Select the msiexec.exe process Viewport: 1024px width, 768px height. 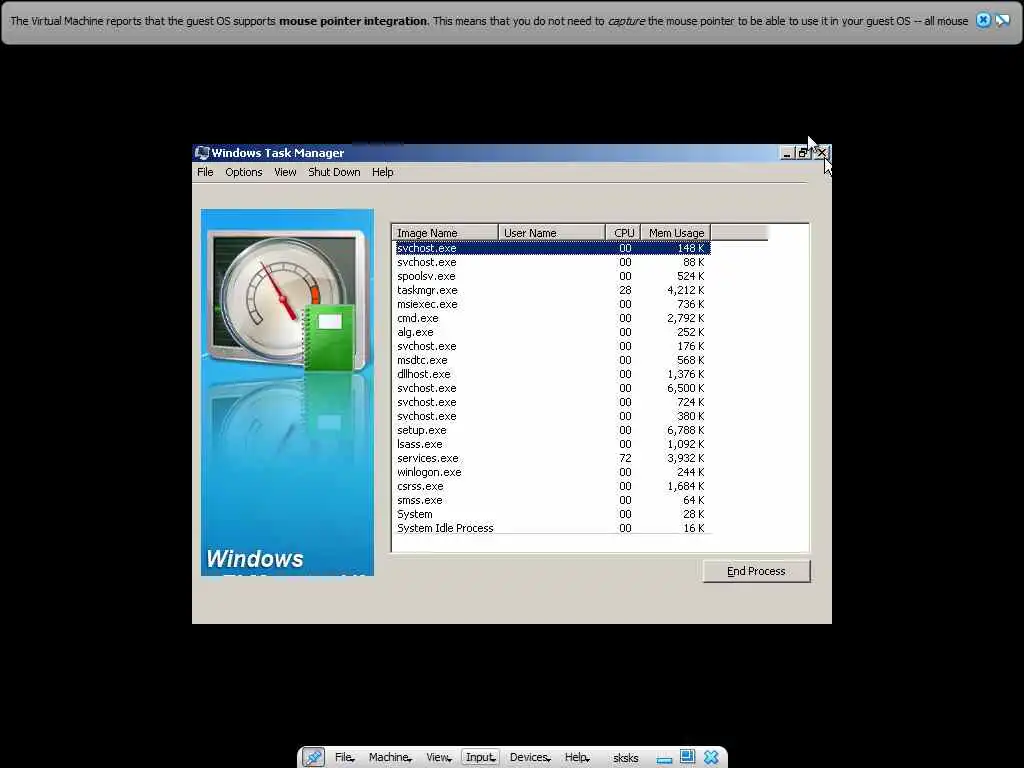pyautogui.click(x=552, y=304)
